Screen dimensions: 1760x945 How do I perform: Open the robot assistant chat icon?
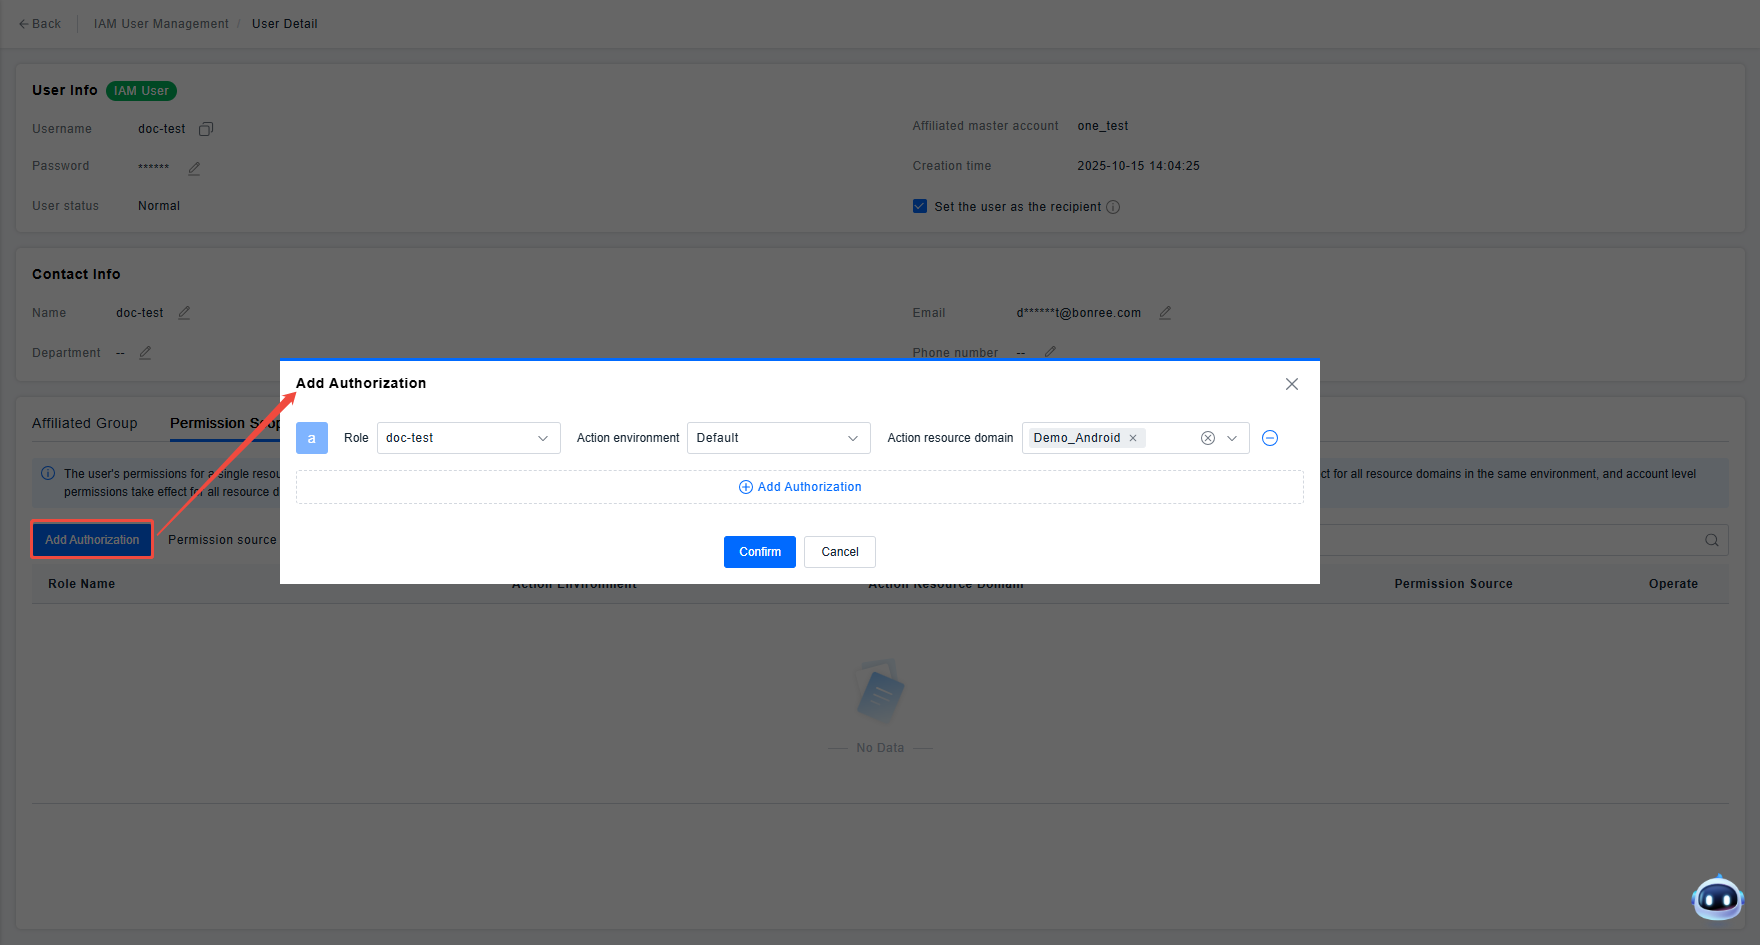(x=1717, y=898)
